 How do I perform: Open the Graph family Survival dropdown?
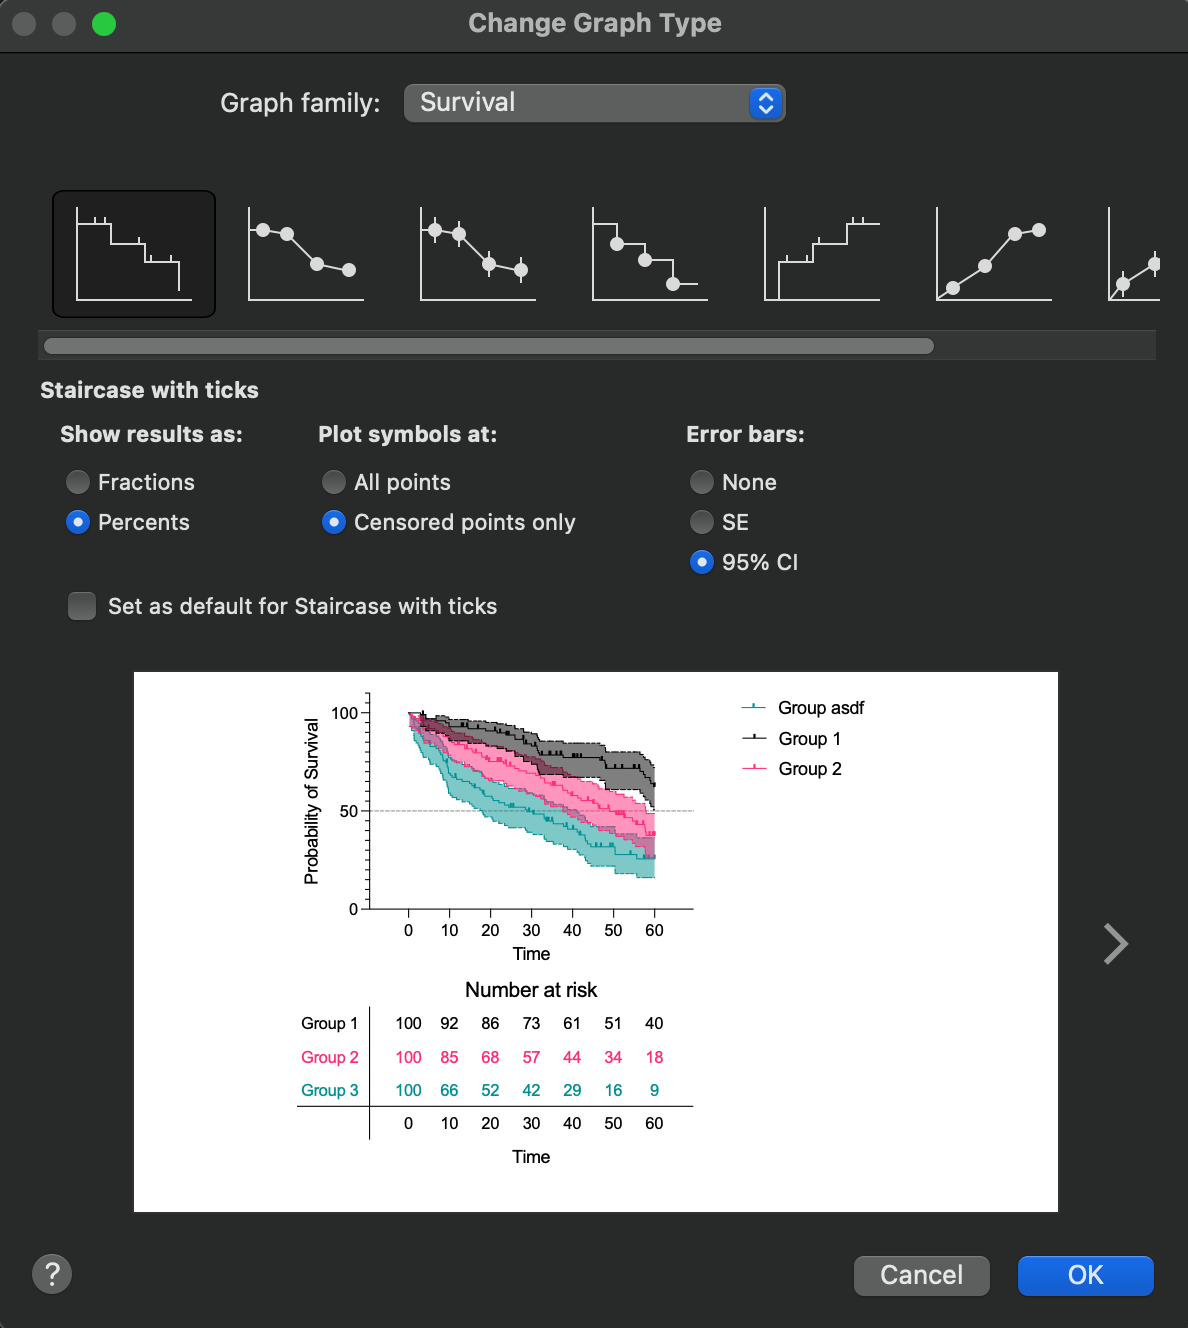click(x=594, y=103)
